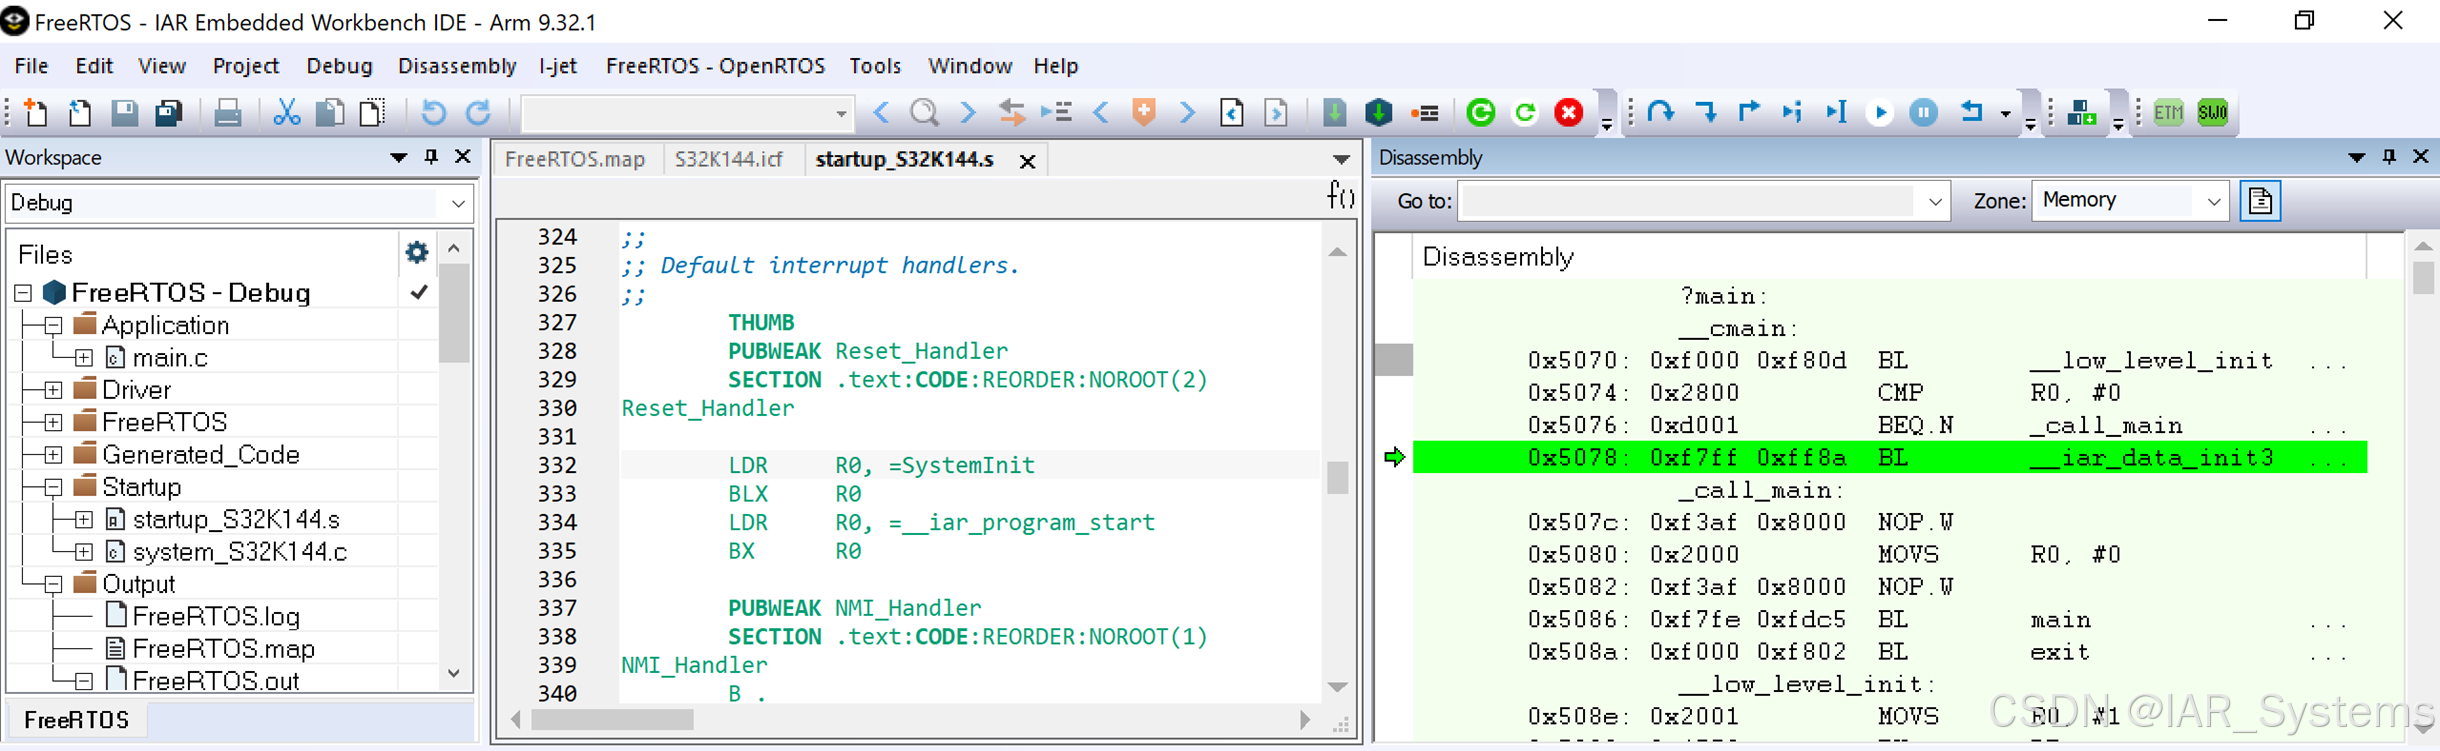
Task: Open the toolbar quick search dropdown
Action: click(841, 114)
